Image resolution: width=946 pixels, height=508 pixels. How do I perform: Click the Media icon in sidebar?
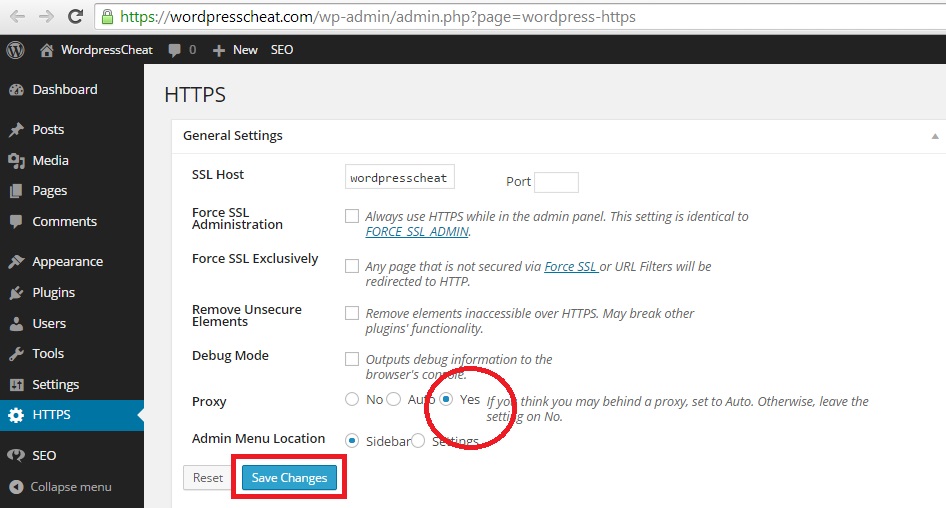pos(16,160)
